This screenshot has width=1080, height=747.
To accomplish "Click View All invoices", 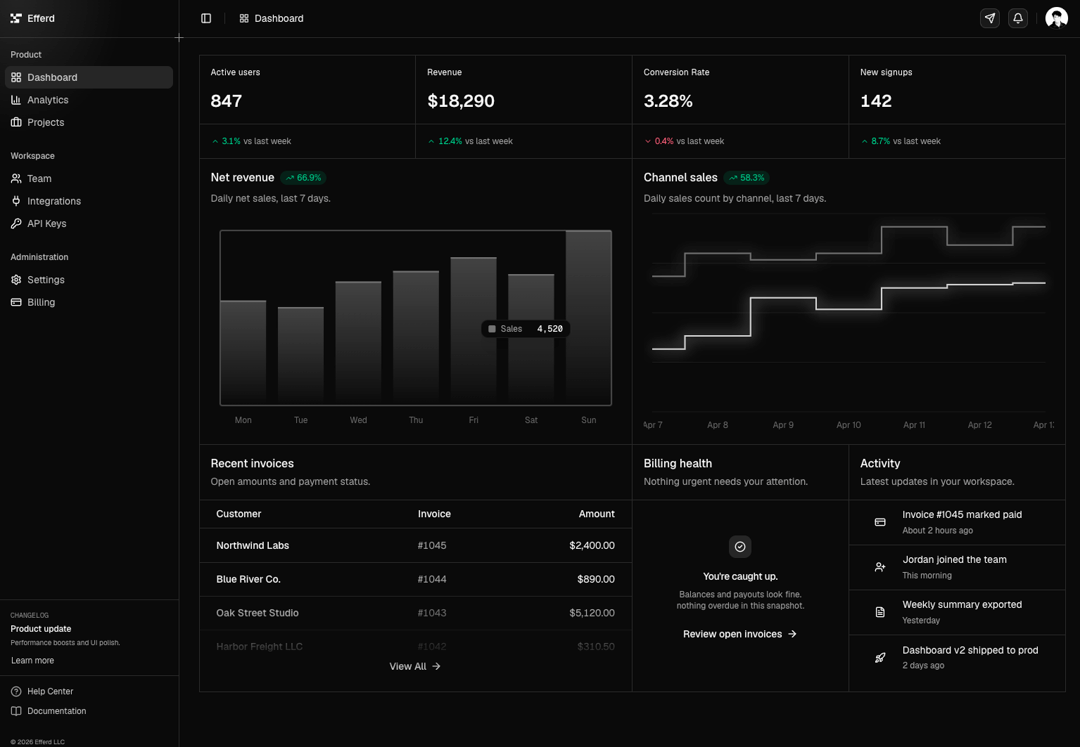I will click(x=415, y=666).
